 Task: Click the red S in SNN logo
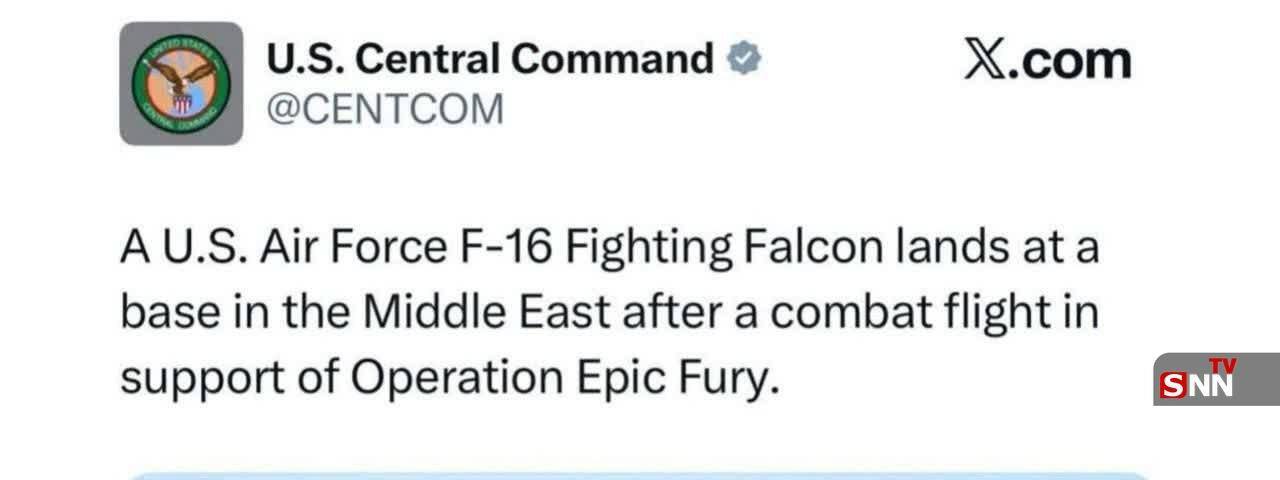pos(1174,385)
